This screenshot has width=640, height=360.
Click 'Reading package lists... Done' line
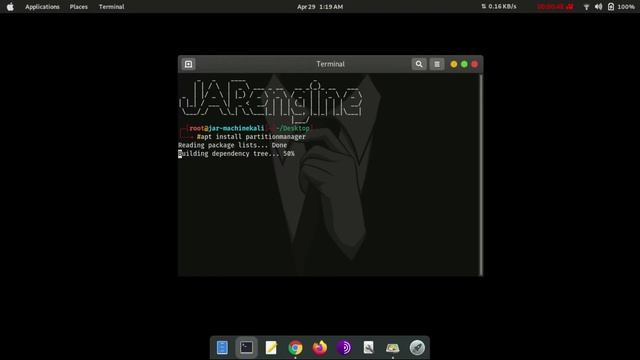(233, 145)
